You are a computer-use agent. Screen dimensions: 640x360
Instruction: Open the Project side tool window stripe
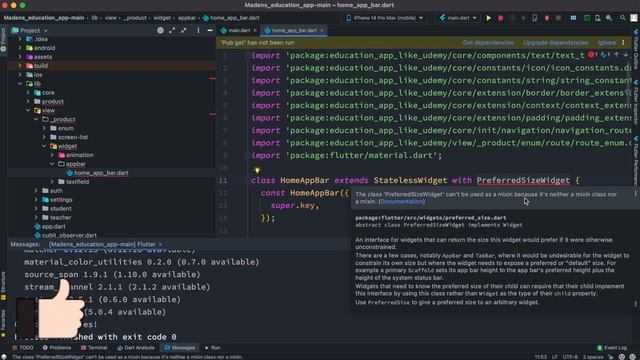3,40
